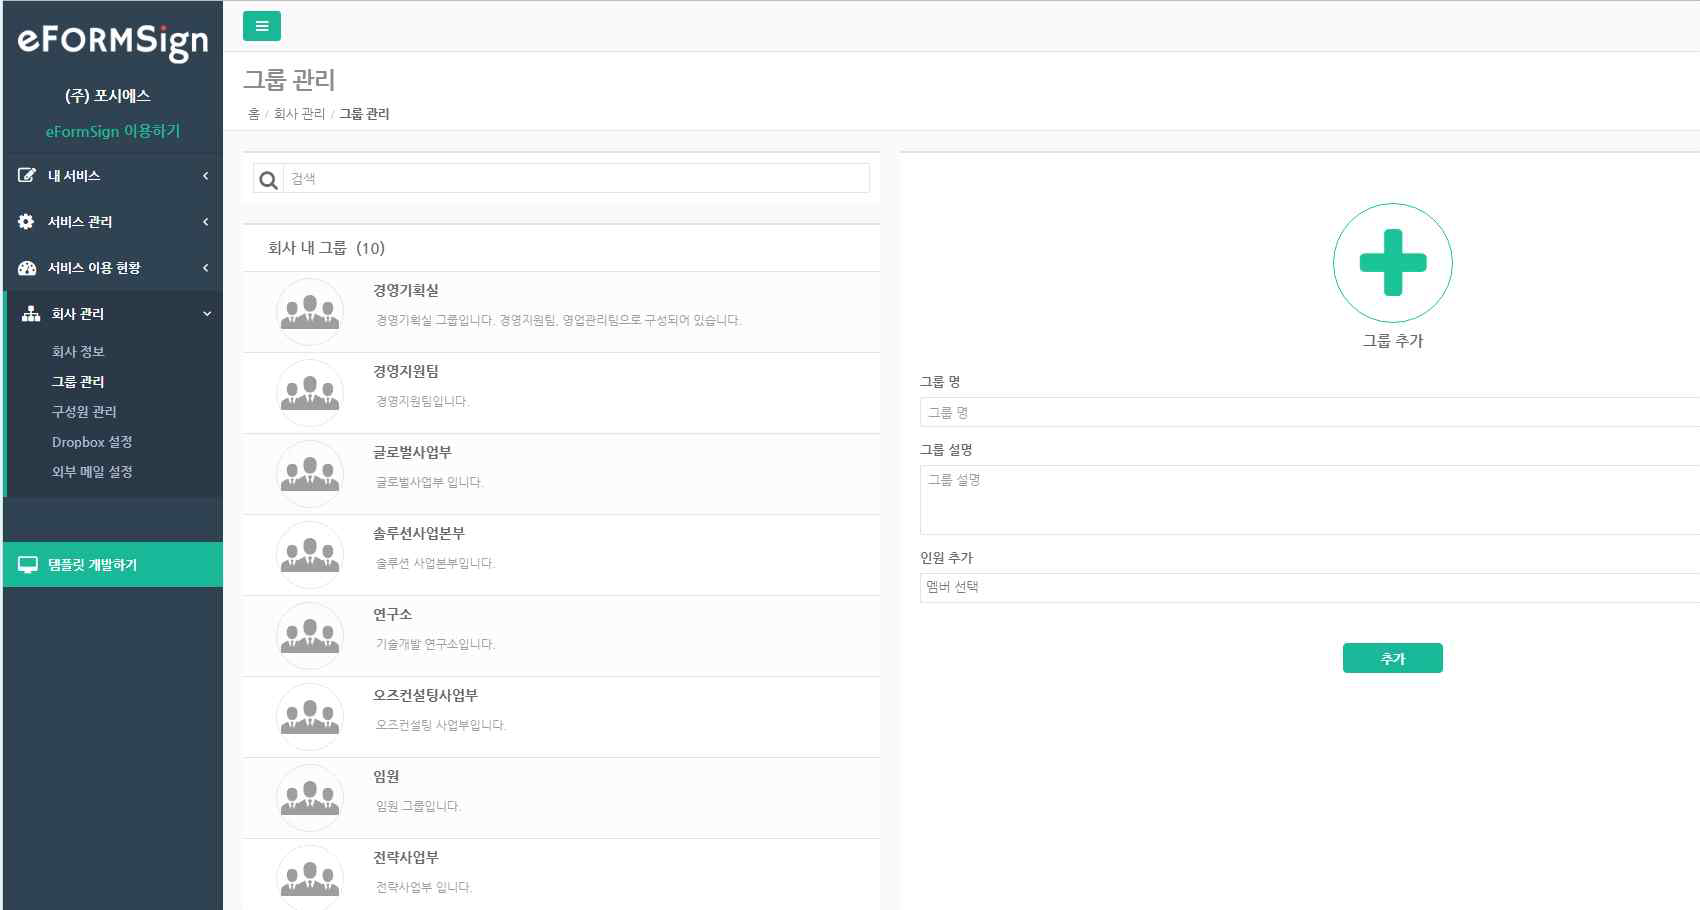Click the green plus group add icon

point(1392,263)
